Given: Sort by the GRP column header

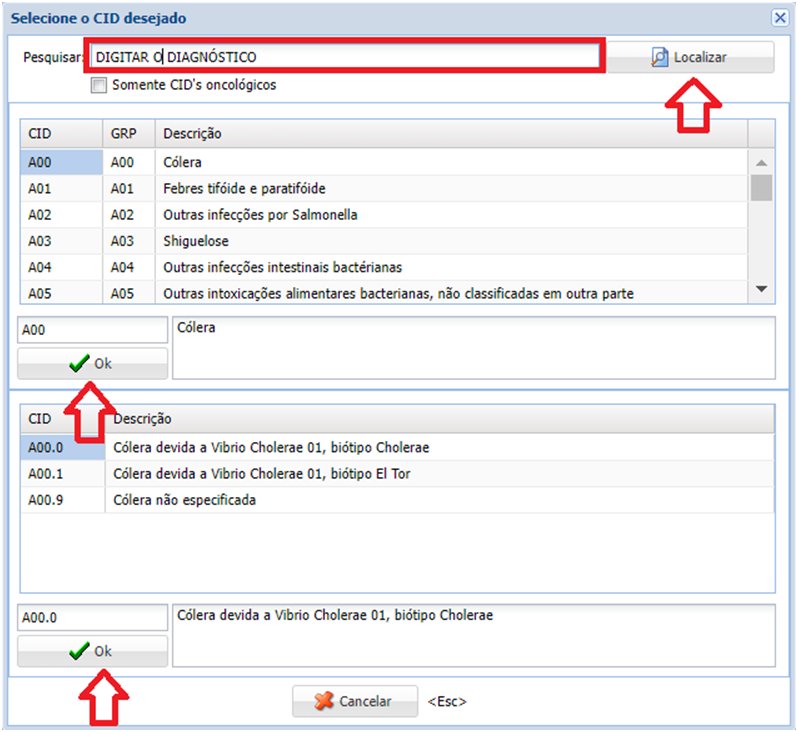Looking at the screenshot, I should pyautogui.click(x=128, y=134).
